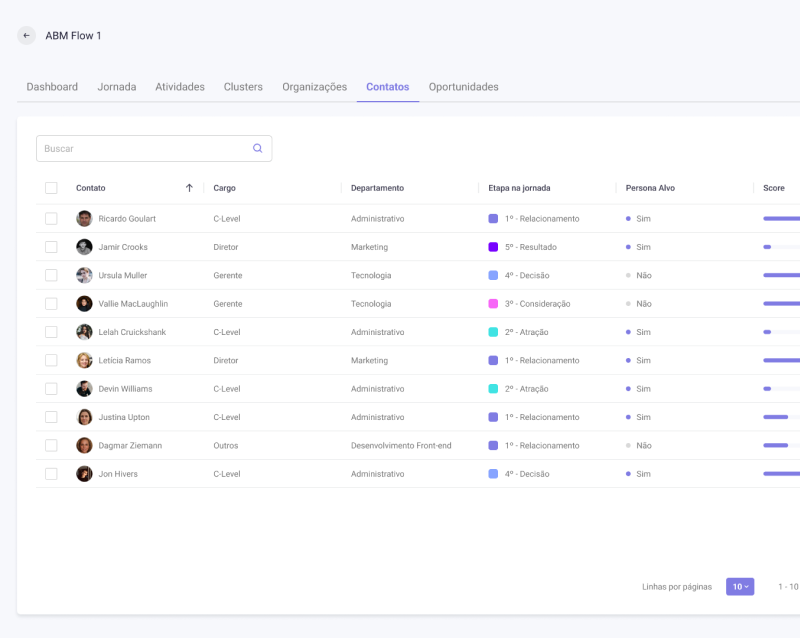
Task: Click Jon Hivers' profile avatar
Action: pos(84,474)
